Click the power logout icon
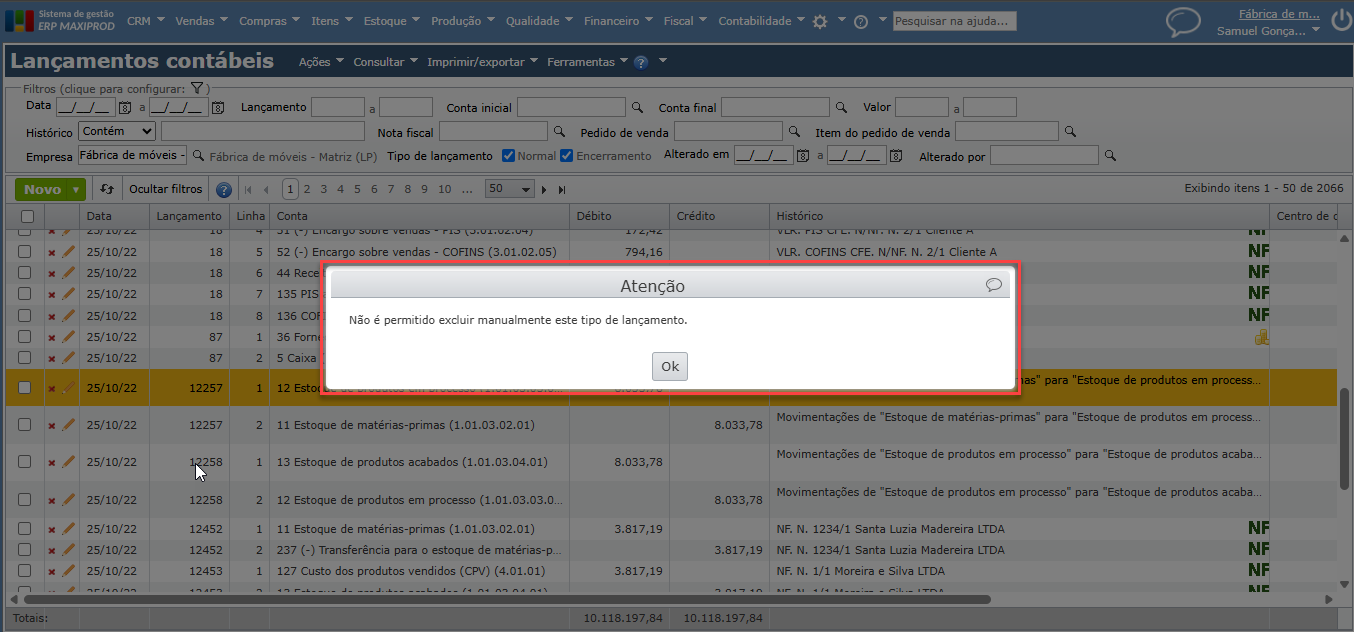Viewport: 1354px width, 632px height. pyautogui.click(x=1341, y=19)
